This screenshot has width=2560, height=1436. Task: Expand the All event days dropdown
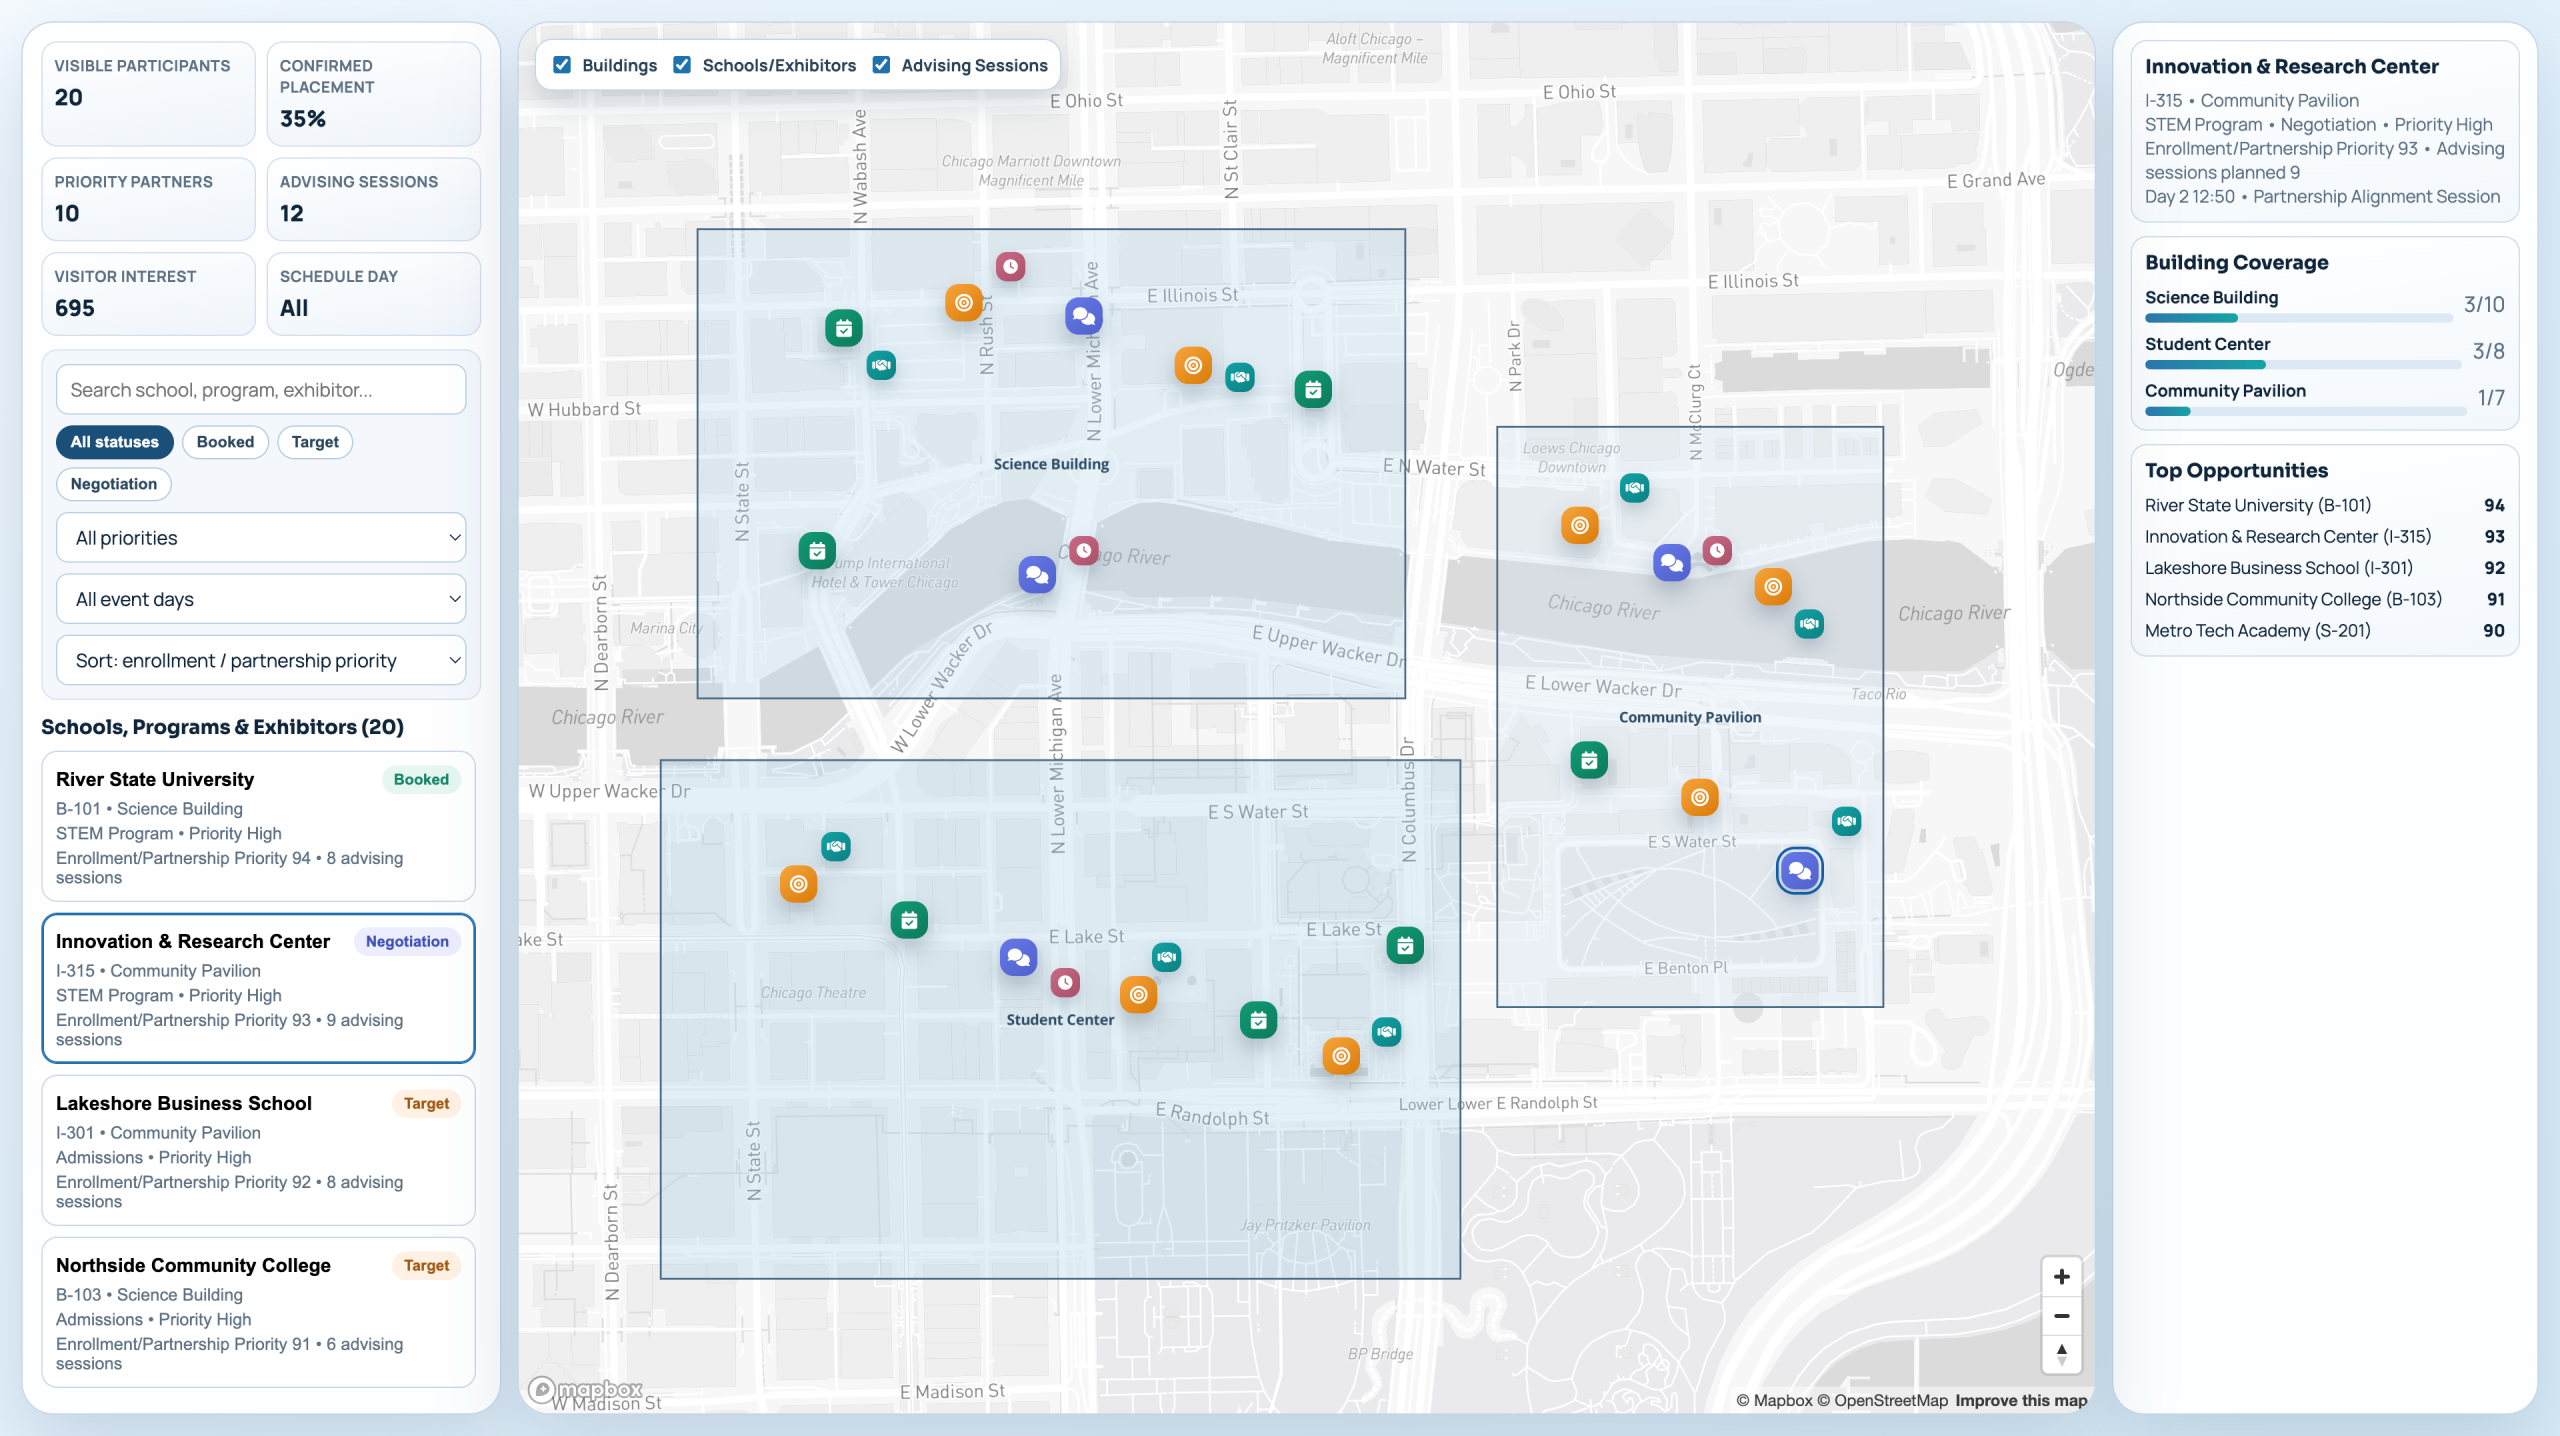pos(261,599)
